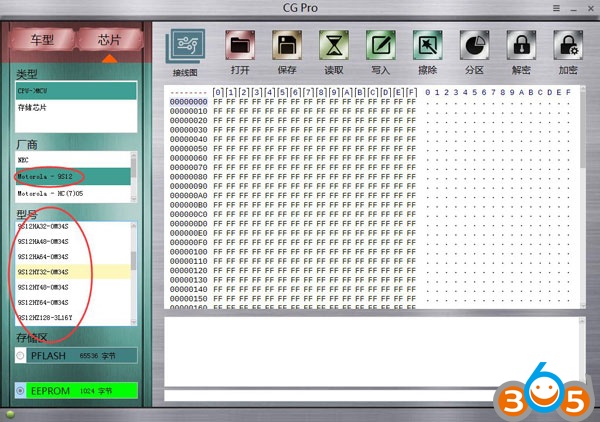This screenshot has width=600, height=422.
Task: Click the EEPROM 1024 字节 storage bar
Action: coord(82,391)
